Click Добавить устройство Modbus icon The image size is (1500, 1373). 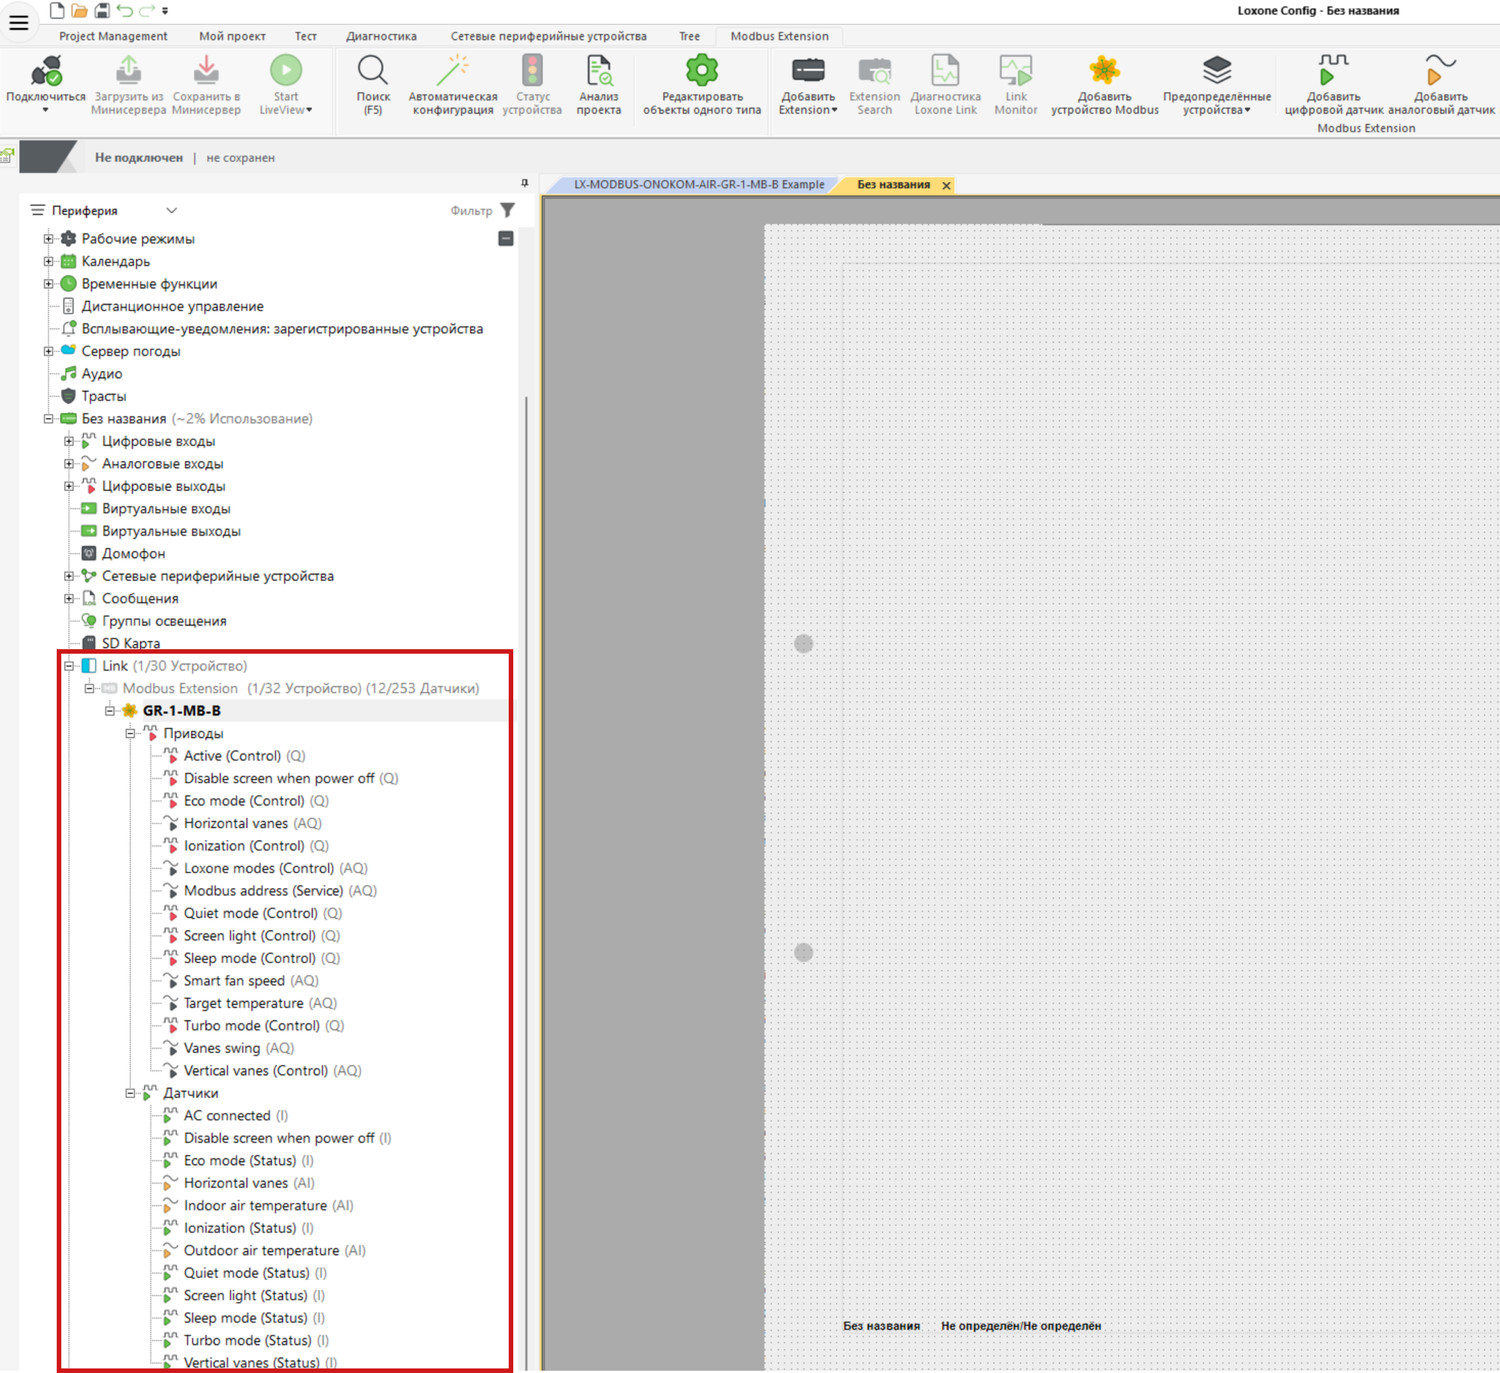1104,72
